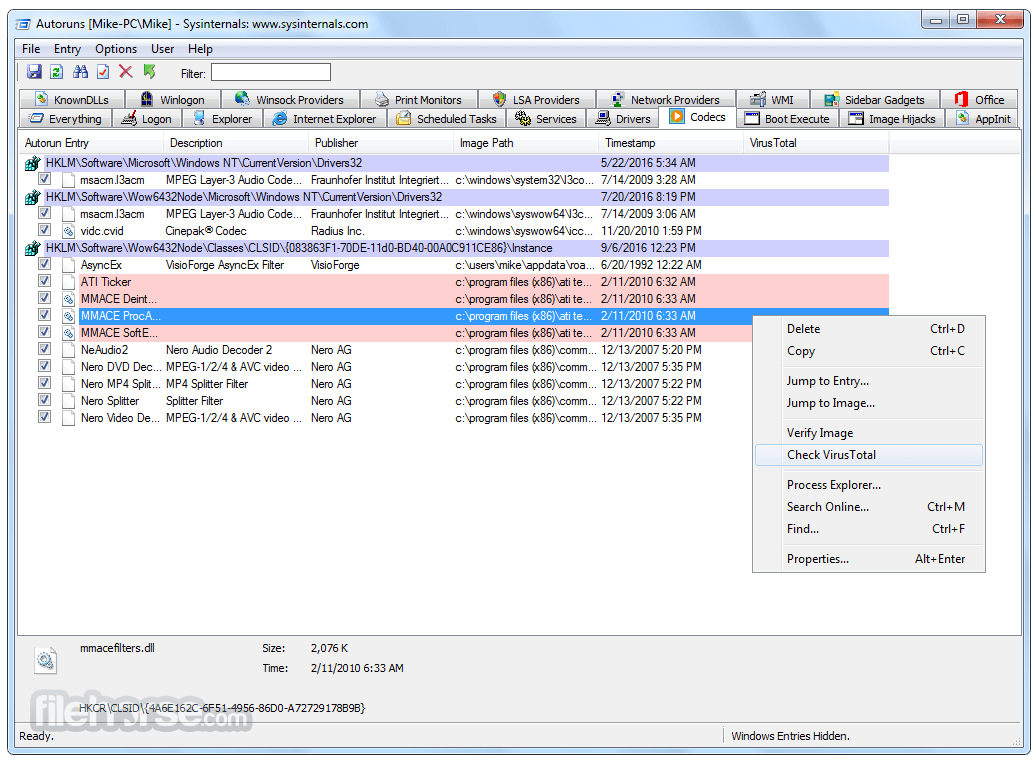Click the green Jump to Entry toolbar icon
The width and height of the screenshot is (1036, 762).
click(149, 71)
